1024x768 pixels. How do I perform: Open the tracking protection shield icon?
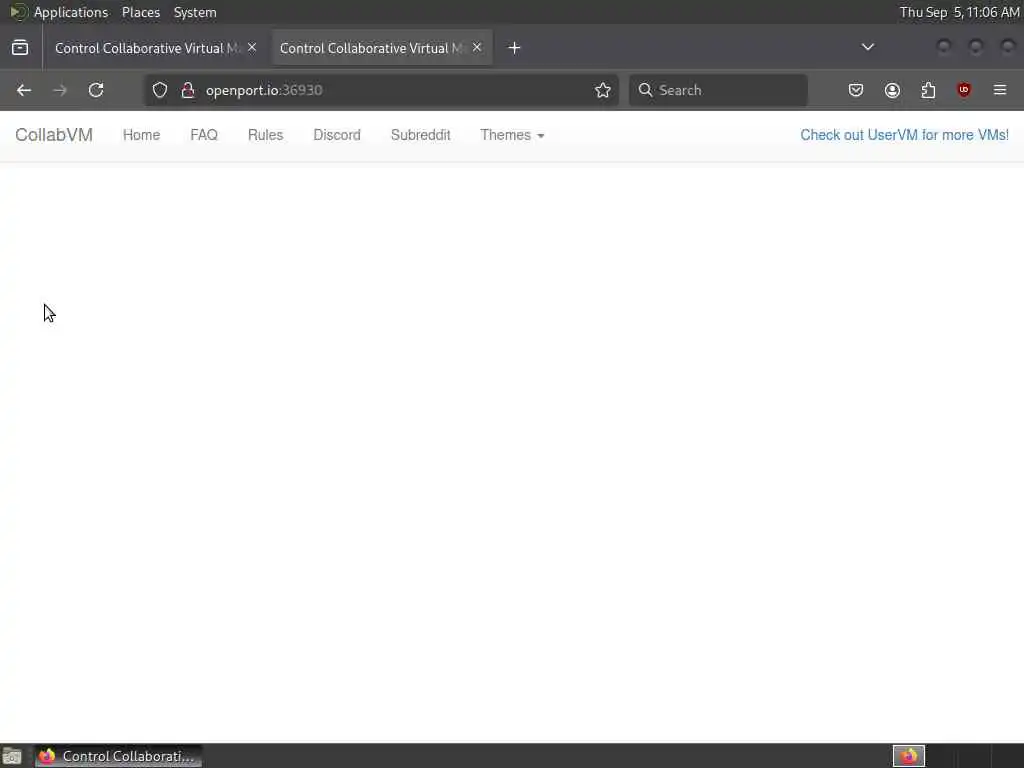tap(160, 90)
